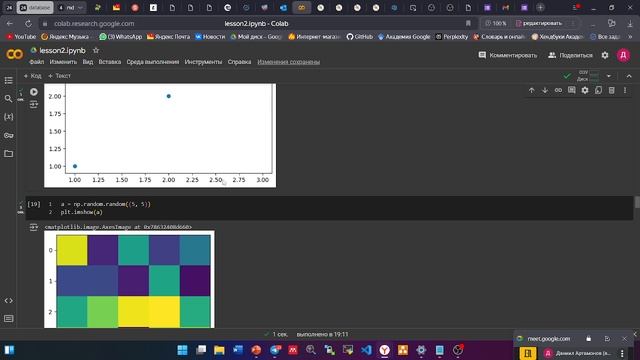Show more bookmarks chevron
640x360 pixels.
pos(630,37)
